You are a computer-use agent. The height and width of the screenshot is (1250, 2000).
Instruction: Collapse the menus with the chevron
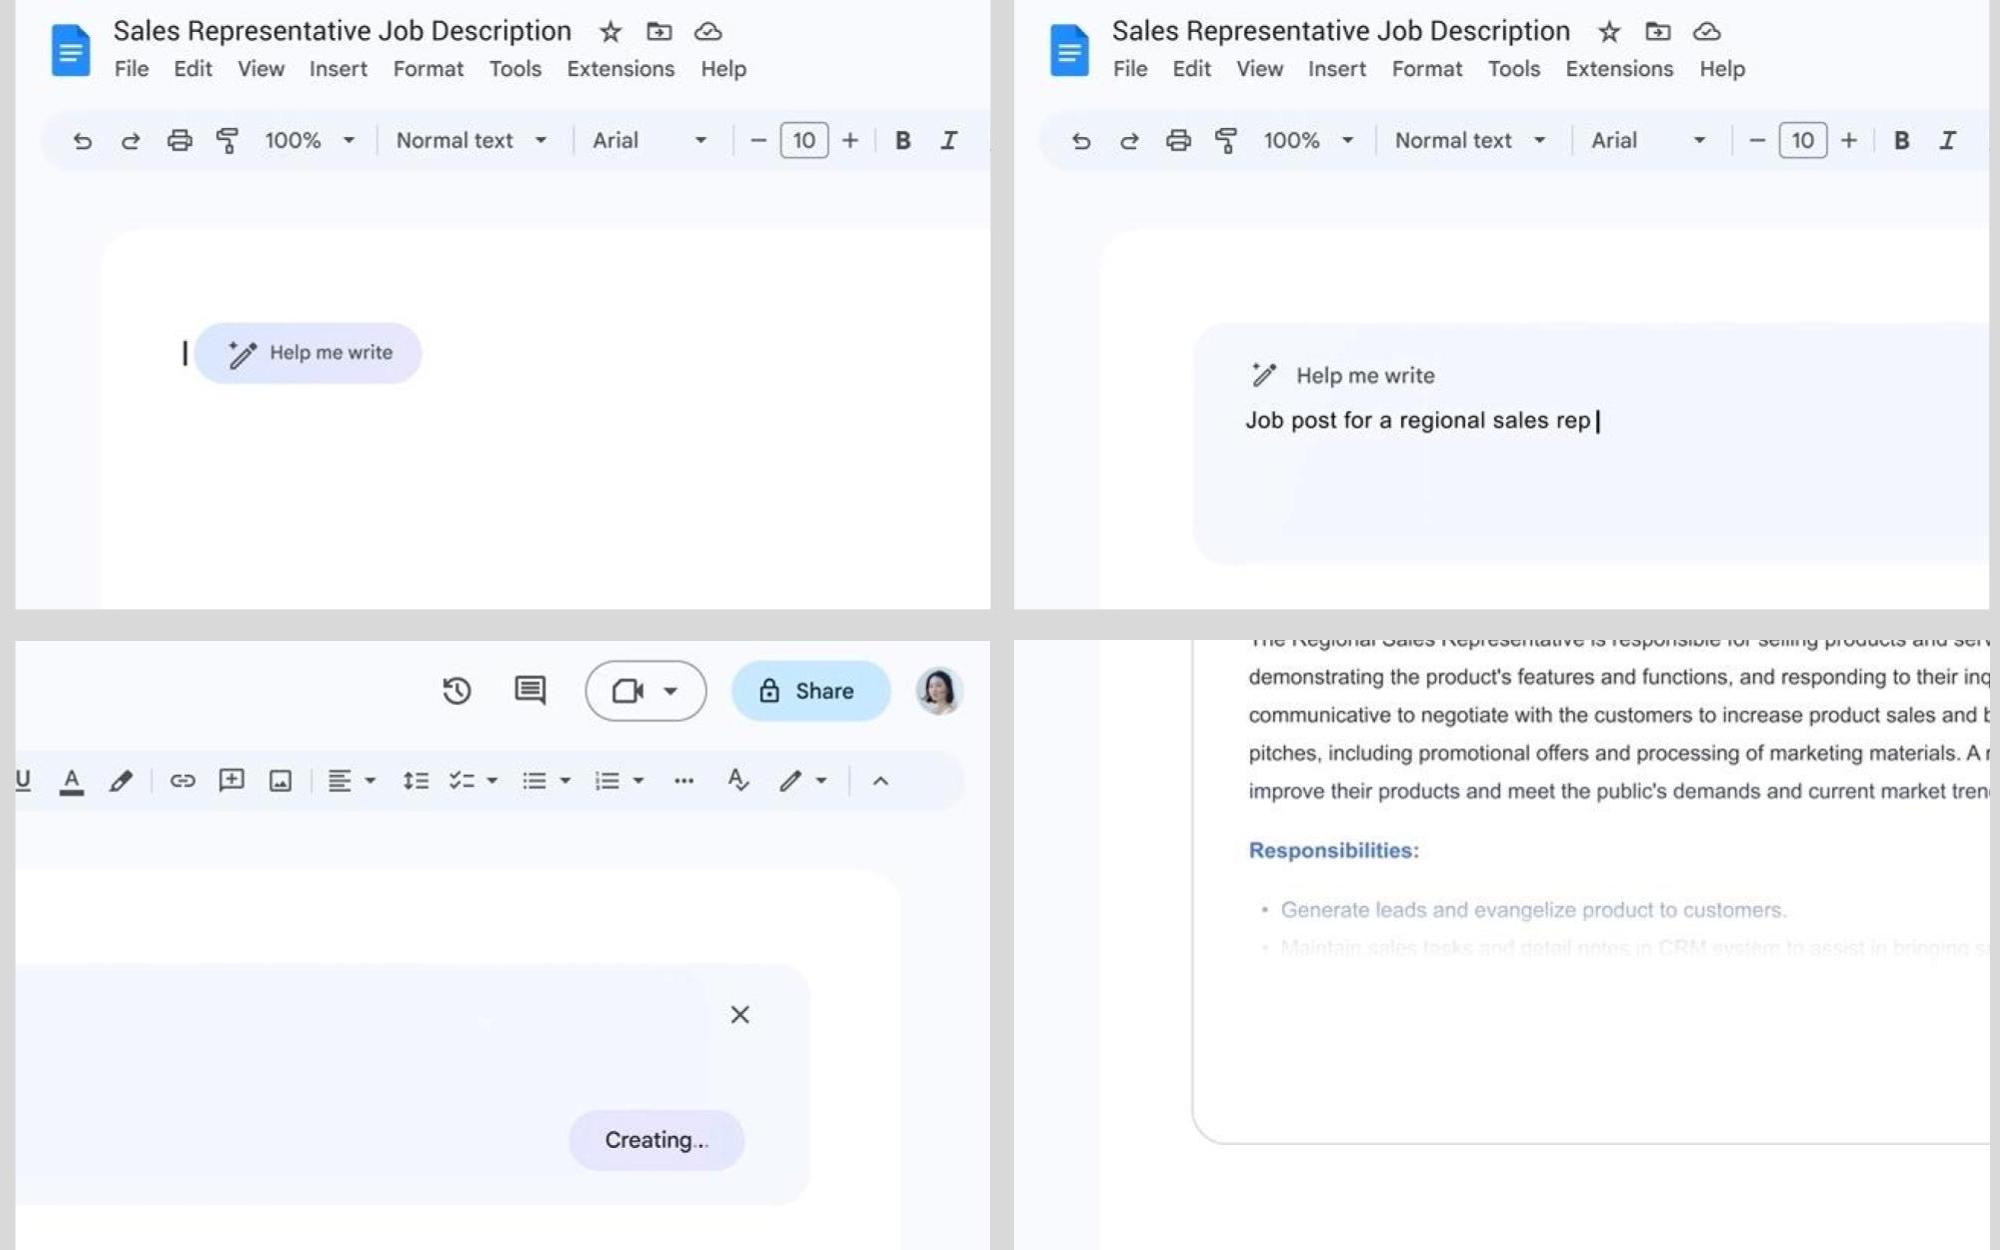tap(880, 781)
